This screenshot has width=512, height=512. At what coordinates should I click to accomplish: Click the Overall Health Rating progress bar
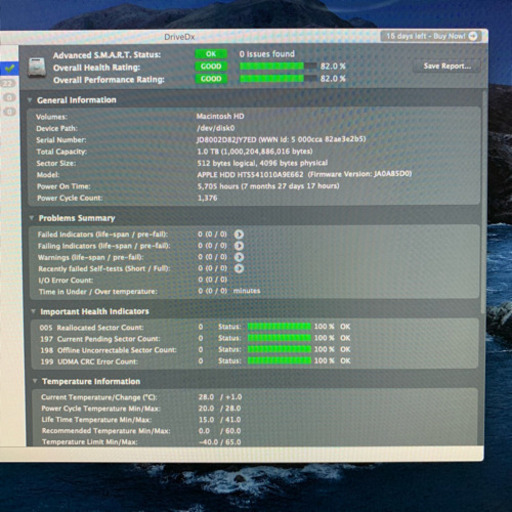(278, 66)
